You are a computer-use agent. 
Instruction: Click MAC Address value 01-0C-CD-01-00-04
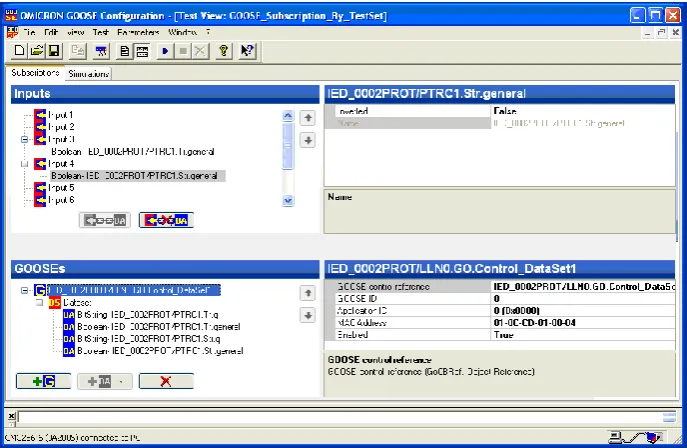tap(583, 323)
